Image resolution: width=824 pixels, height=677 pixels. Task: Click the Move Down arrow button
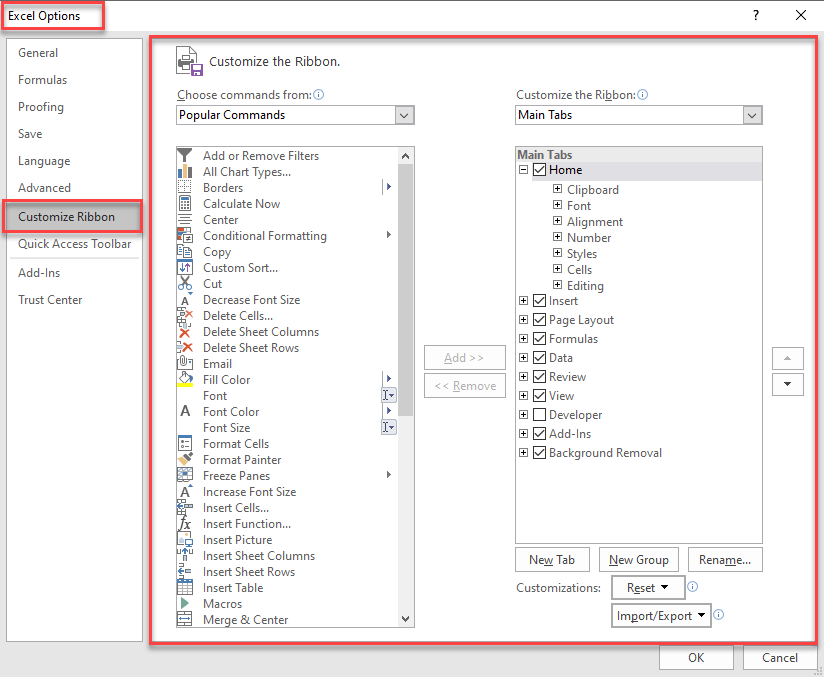(x=788, y=384)
